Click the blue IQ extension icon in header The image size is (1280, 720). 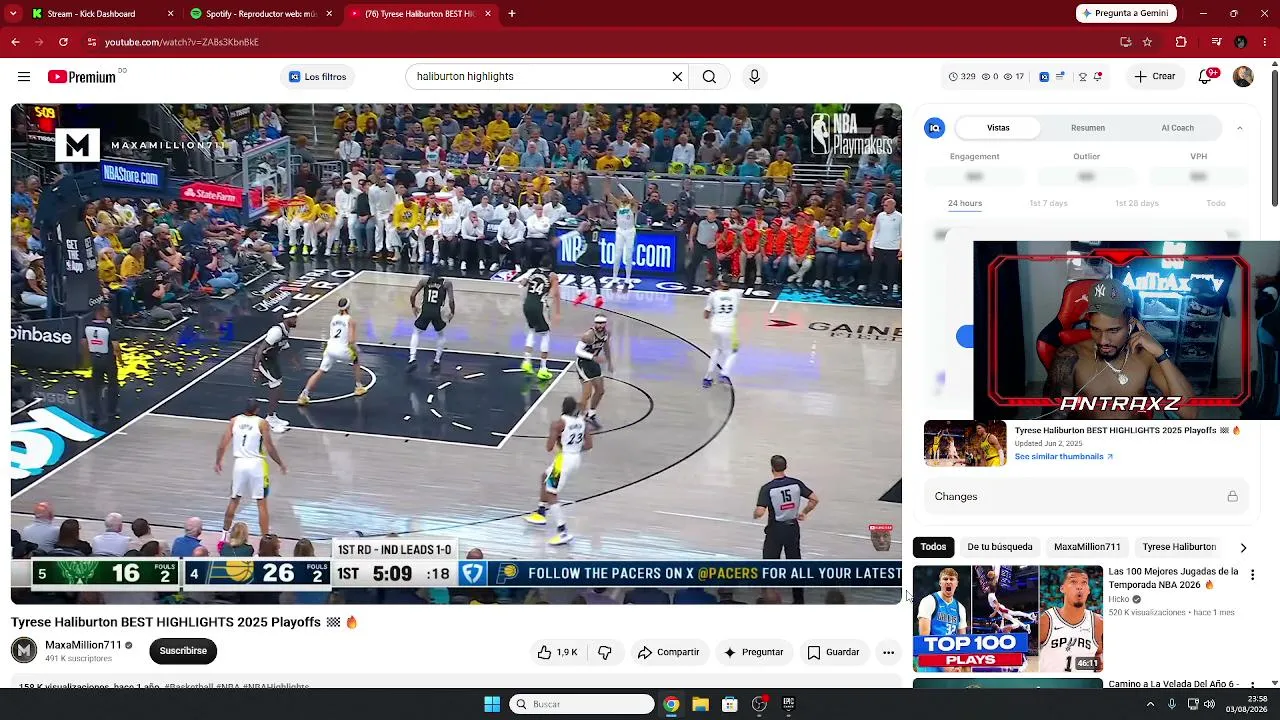point(1044,77)
